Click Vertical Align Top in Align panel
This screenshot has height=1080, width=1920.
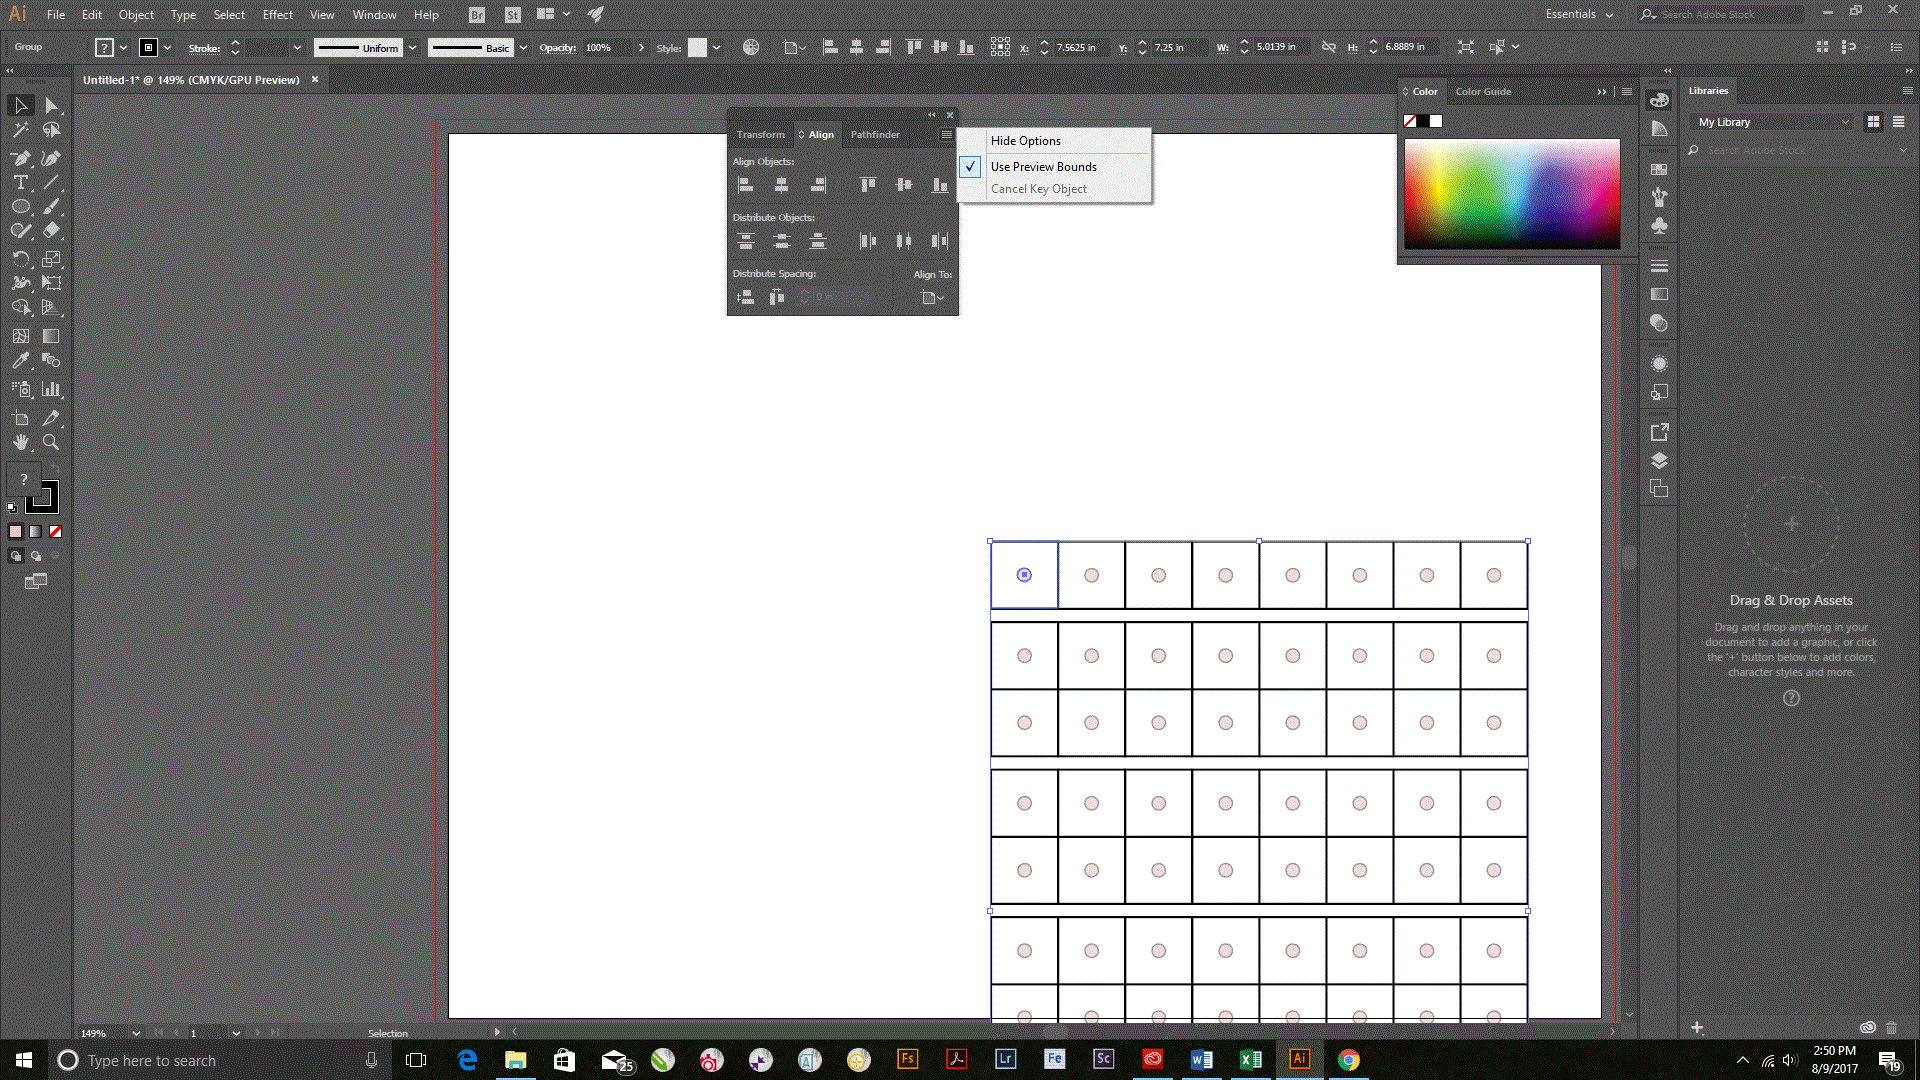coord(867,185)
